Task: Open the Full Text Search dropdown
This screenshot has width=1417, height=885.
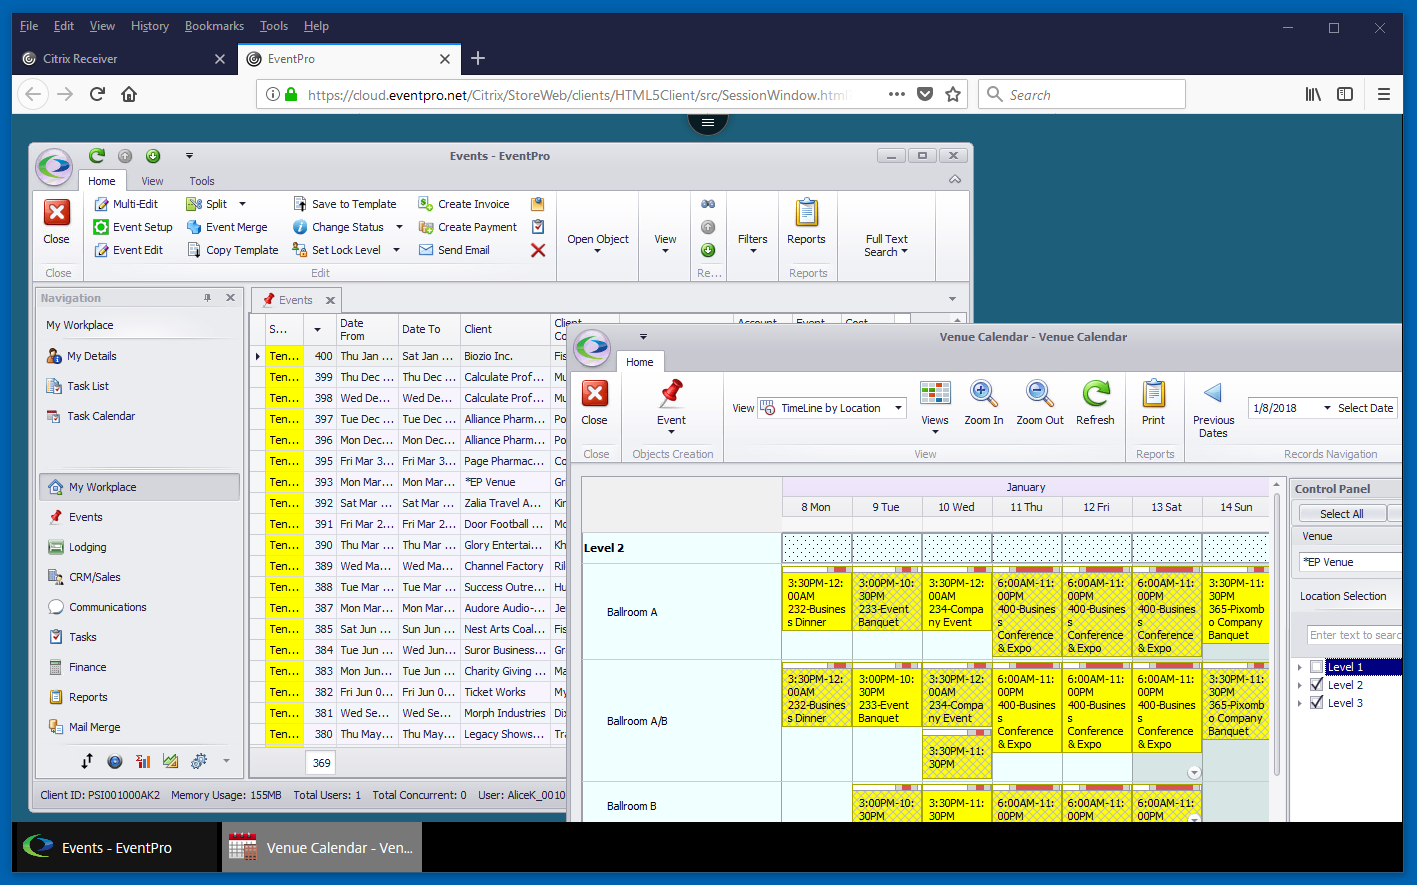Action: (x=887, y=245)
